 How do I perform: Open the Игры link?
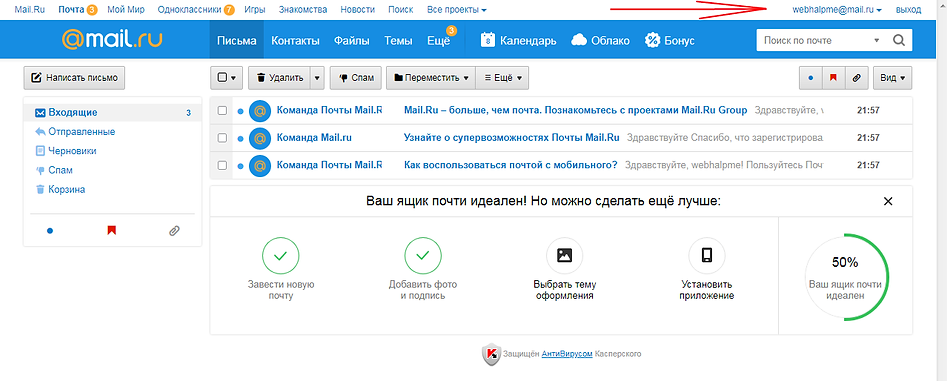coord(255,10)
